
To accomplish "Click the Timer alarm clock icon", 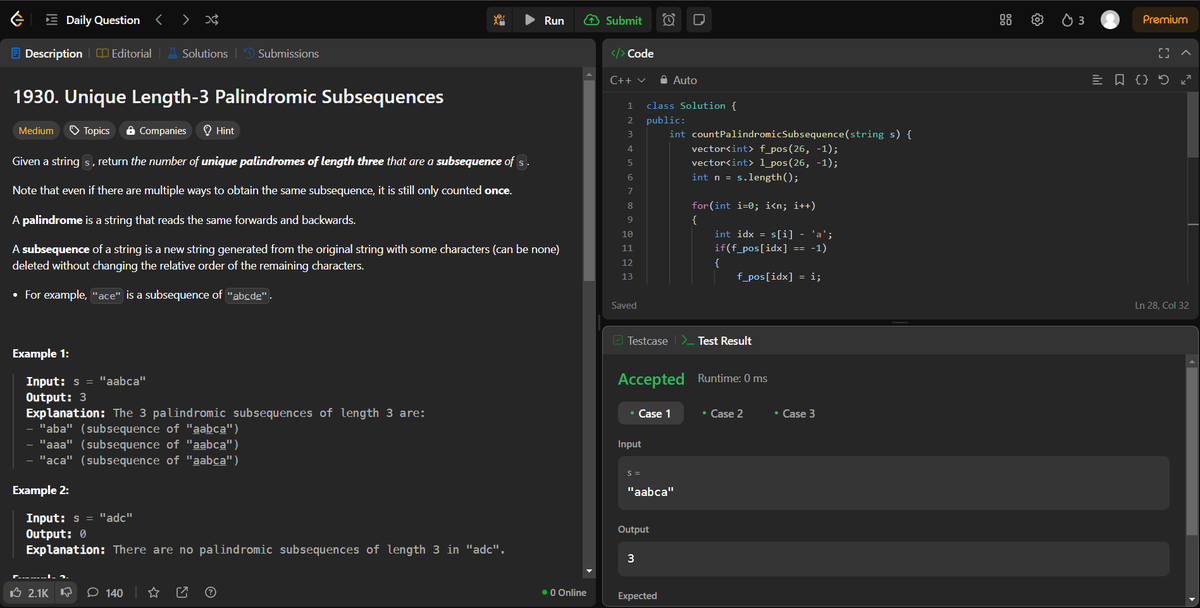I will point(669,19).
